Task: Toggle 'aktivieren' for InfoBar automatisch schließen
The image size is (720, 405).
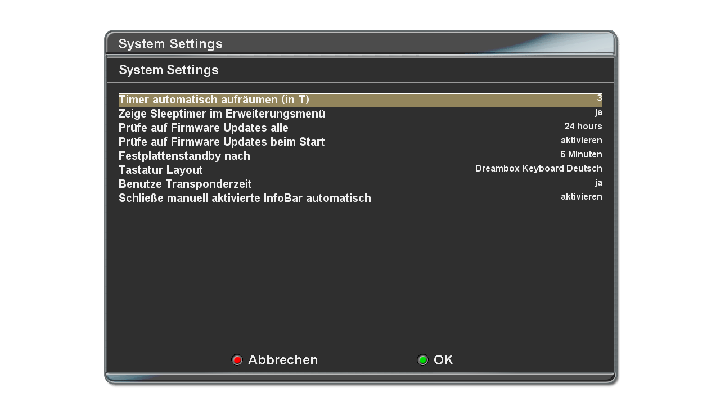Action: click(581, 197)
